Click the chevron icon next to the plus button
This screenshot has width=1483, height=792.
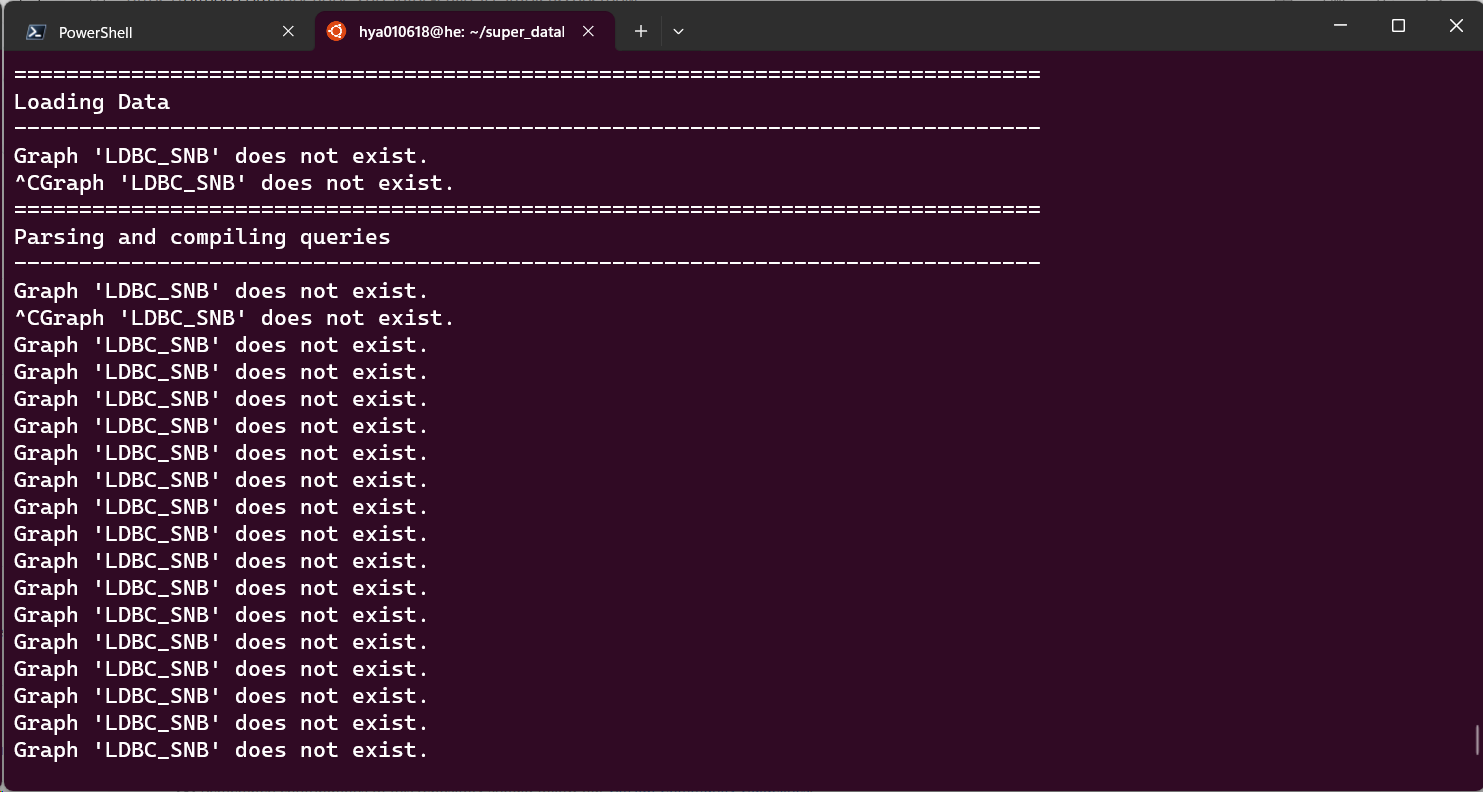678,31
